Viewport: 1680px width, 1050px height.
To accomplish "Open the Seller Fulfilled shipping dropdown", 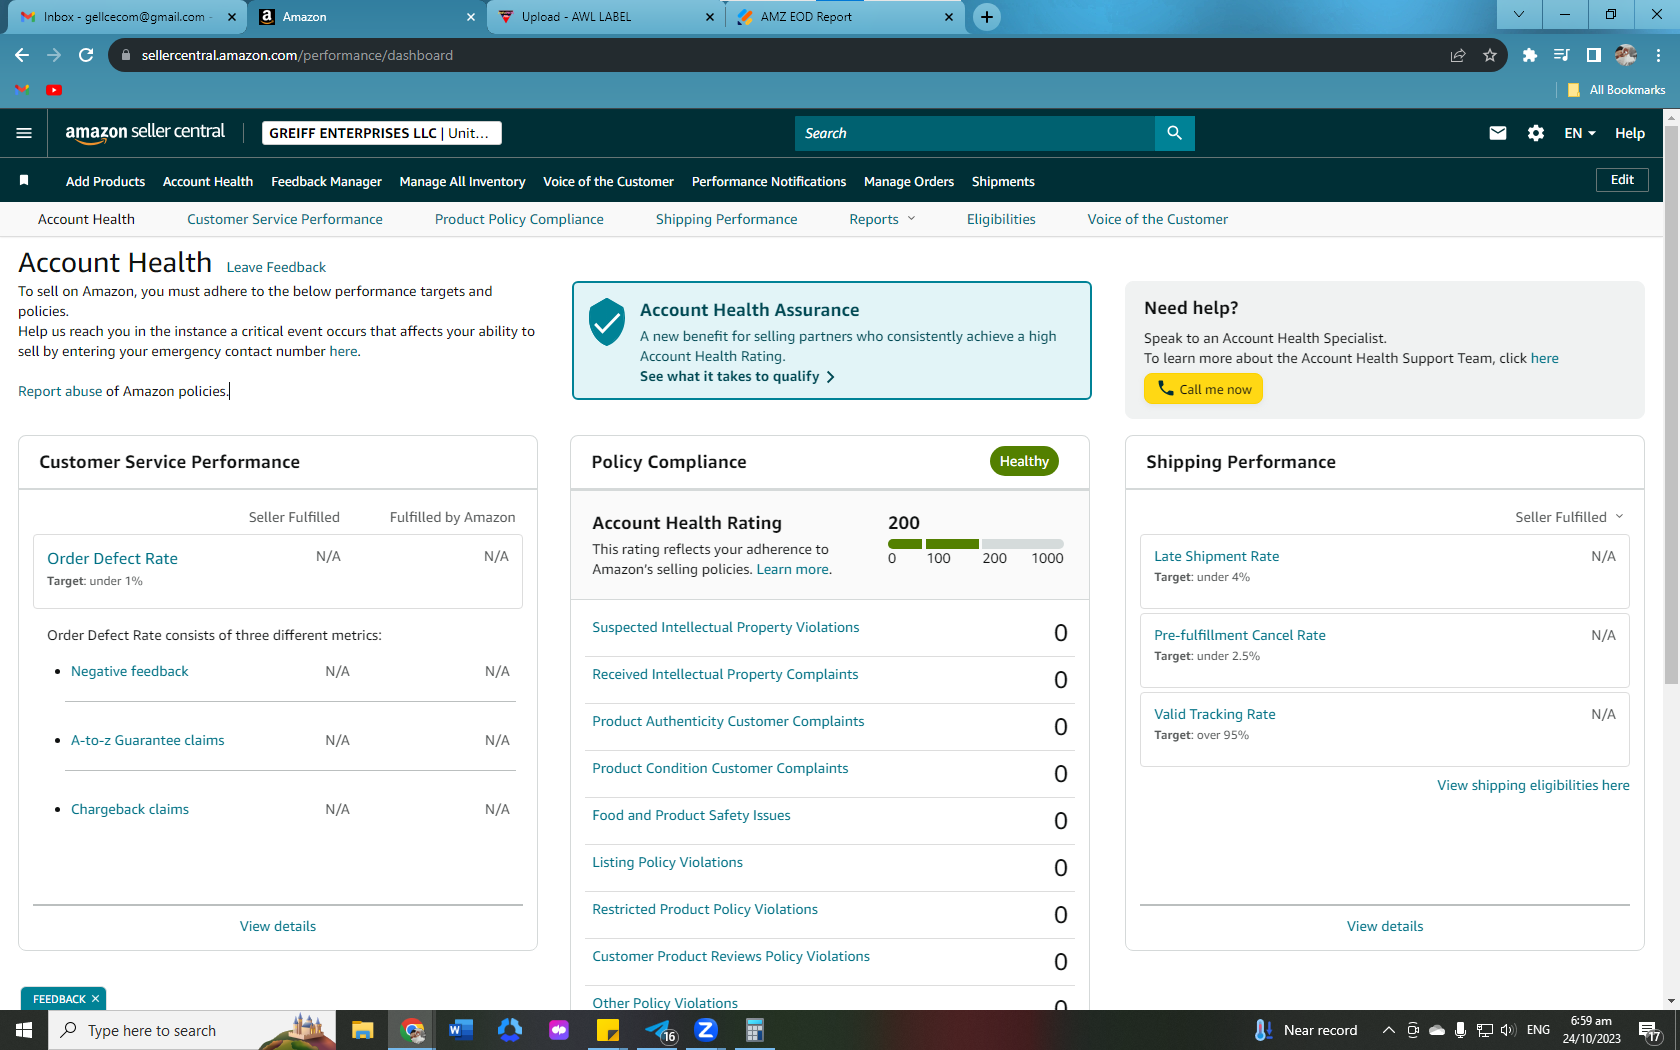I will click(x=1569, y=517).
